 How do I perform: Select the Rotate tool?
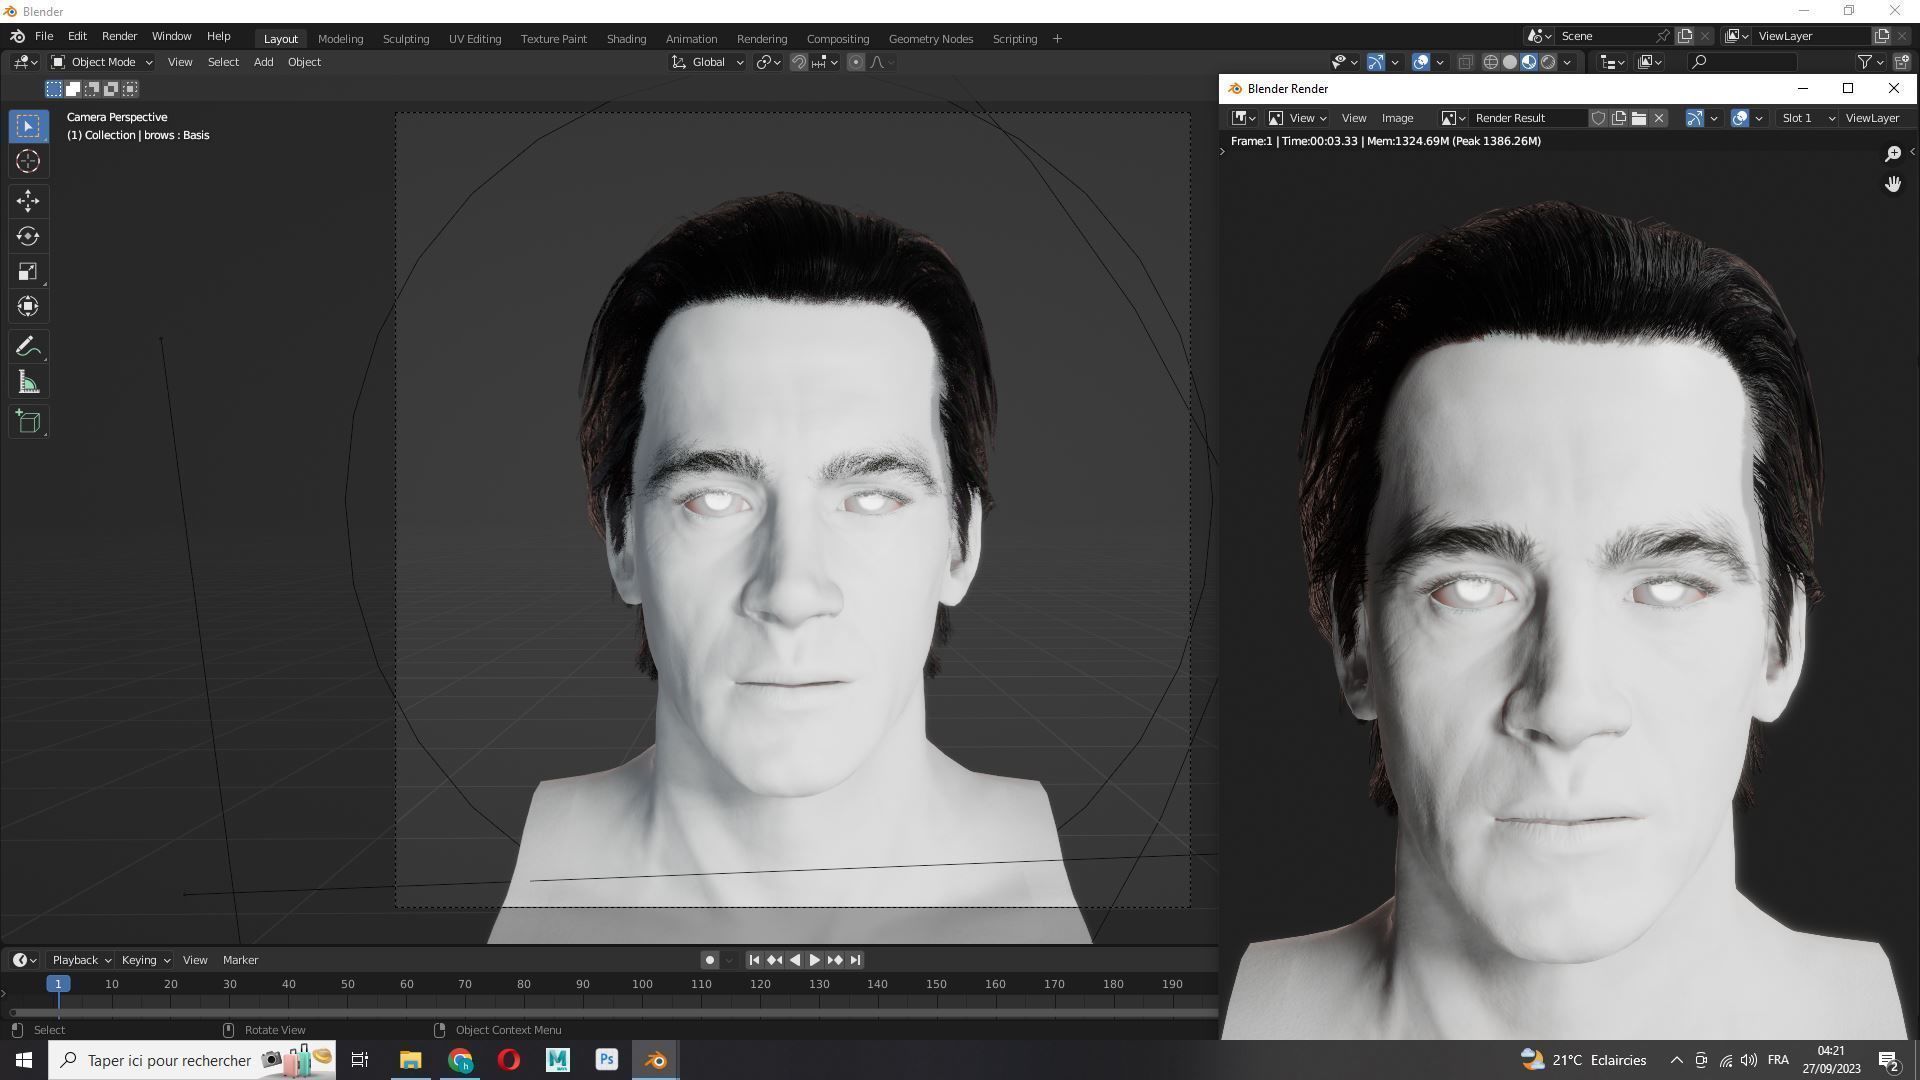[28, 236]
